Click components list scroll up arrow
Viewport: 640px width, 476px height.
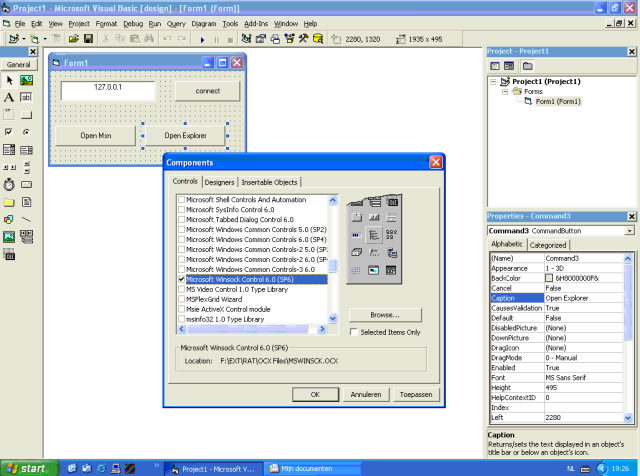pyautogui.click(x=333, y=200)
